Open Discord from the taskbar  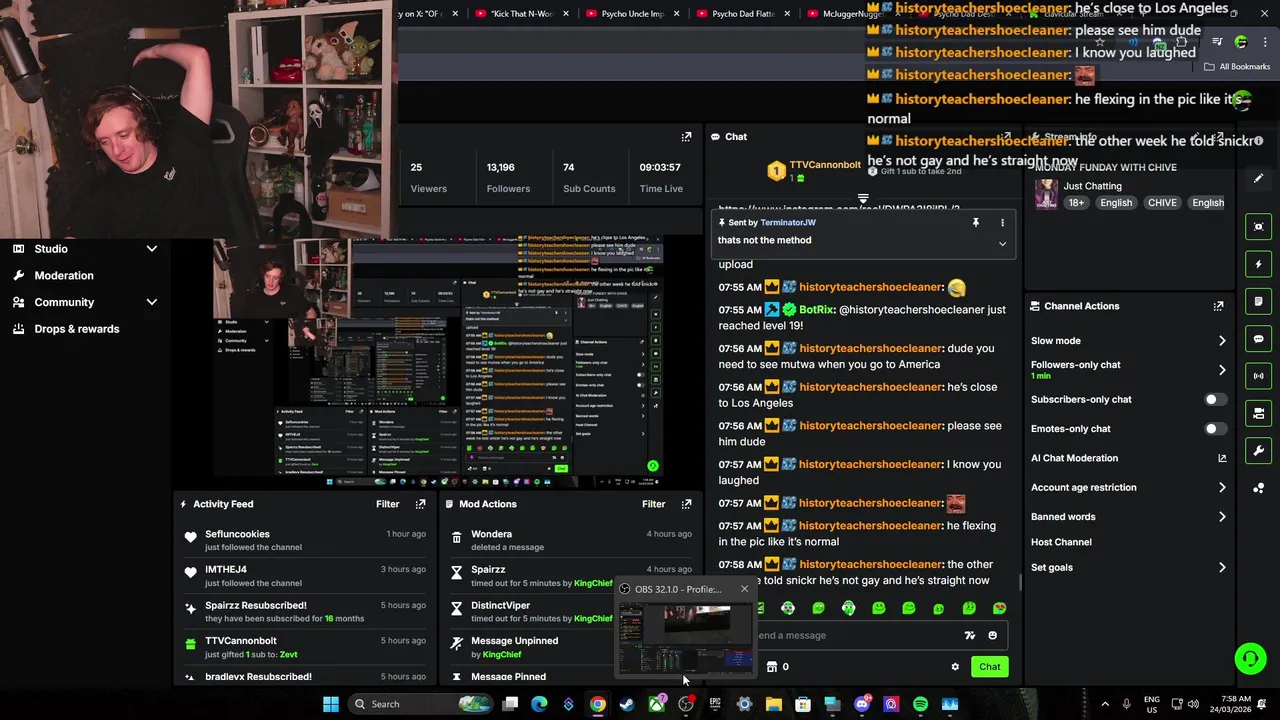pyautogui.click(x=862, y=704)
